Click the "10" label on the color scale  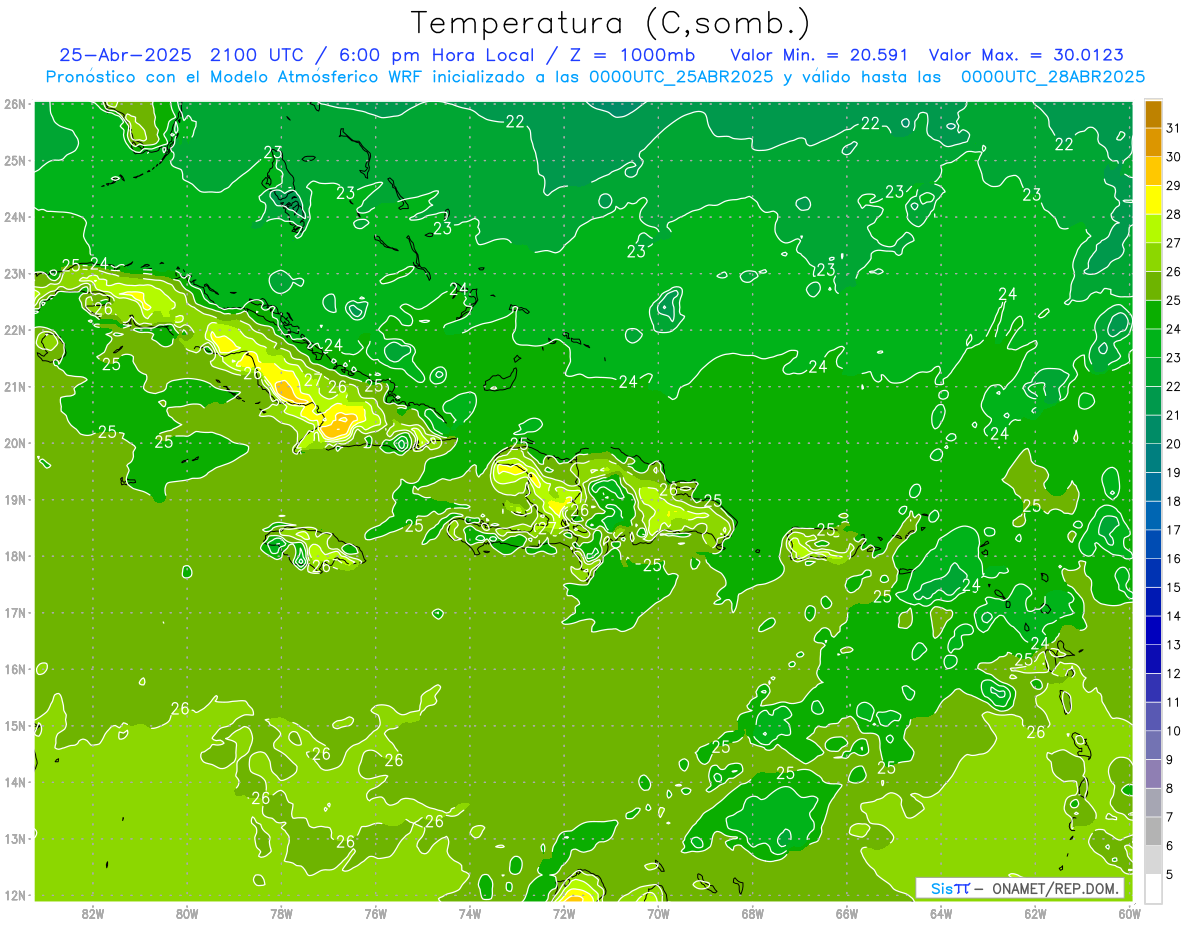1173,731
